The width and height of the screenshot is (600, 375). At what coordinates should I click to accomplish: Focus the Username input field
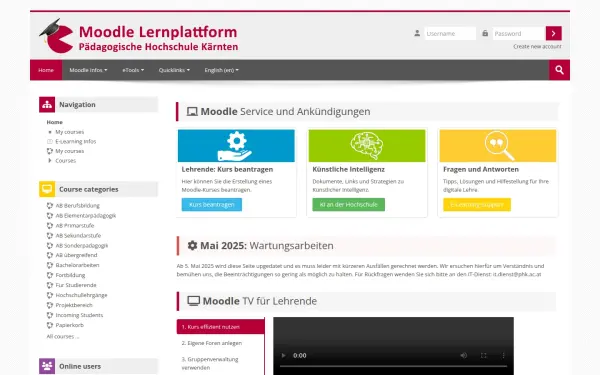coord(450,33)
